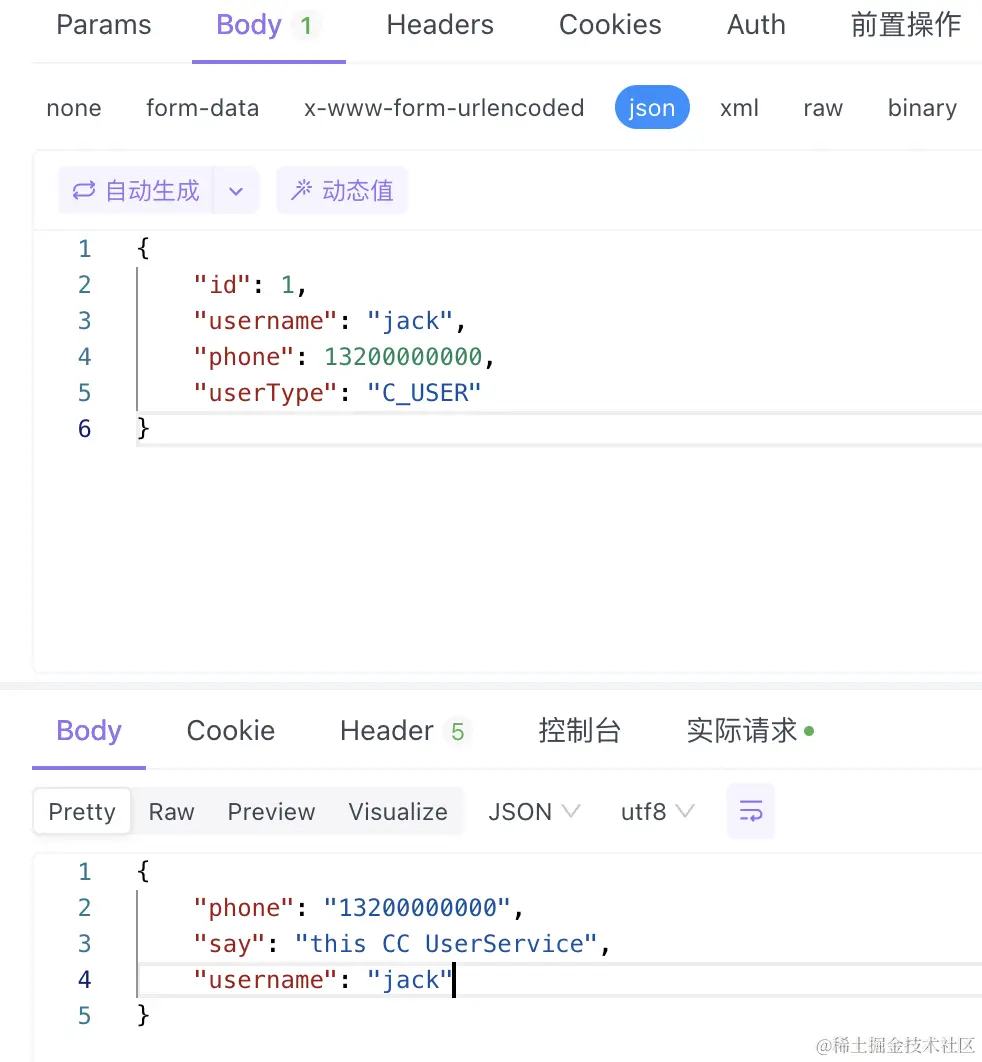Click the word-wrap icon in response toolbar
The image size is (982, 1062).
[750, 811]
